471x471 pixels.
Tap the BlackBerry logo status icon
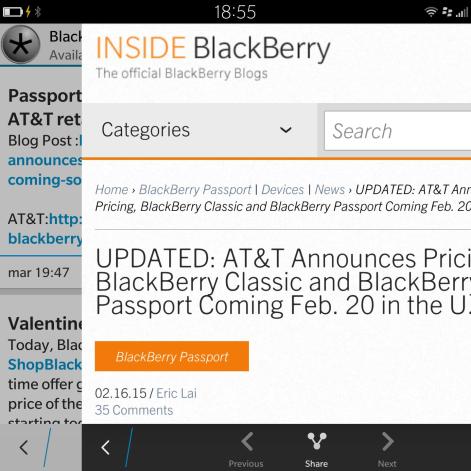pos(447,12)
